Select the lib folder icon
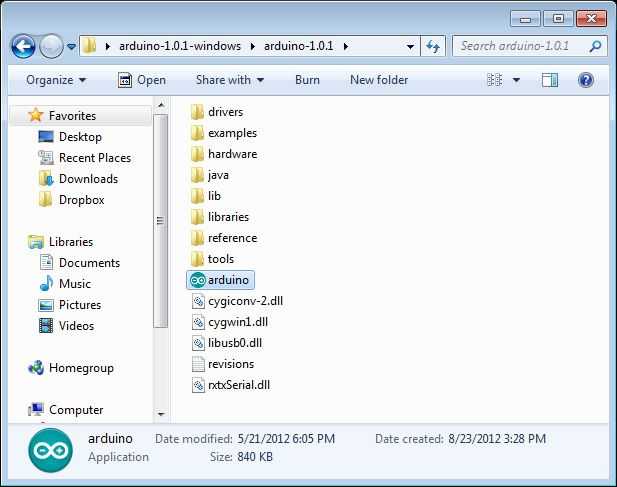This screenshot has width=617, height=487. [197, 196]
